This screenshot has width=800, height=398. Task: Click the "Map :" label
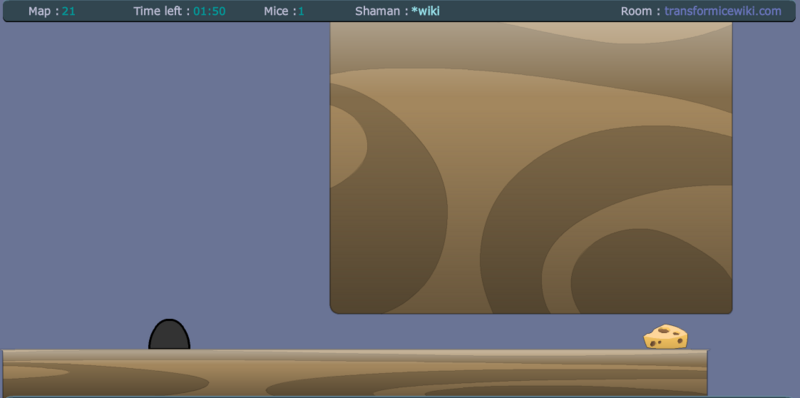[x=43, y=11]
